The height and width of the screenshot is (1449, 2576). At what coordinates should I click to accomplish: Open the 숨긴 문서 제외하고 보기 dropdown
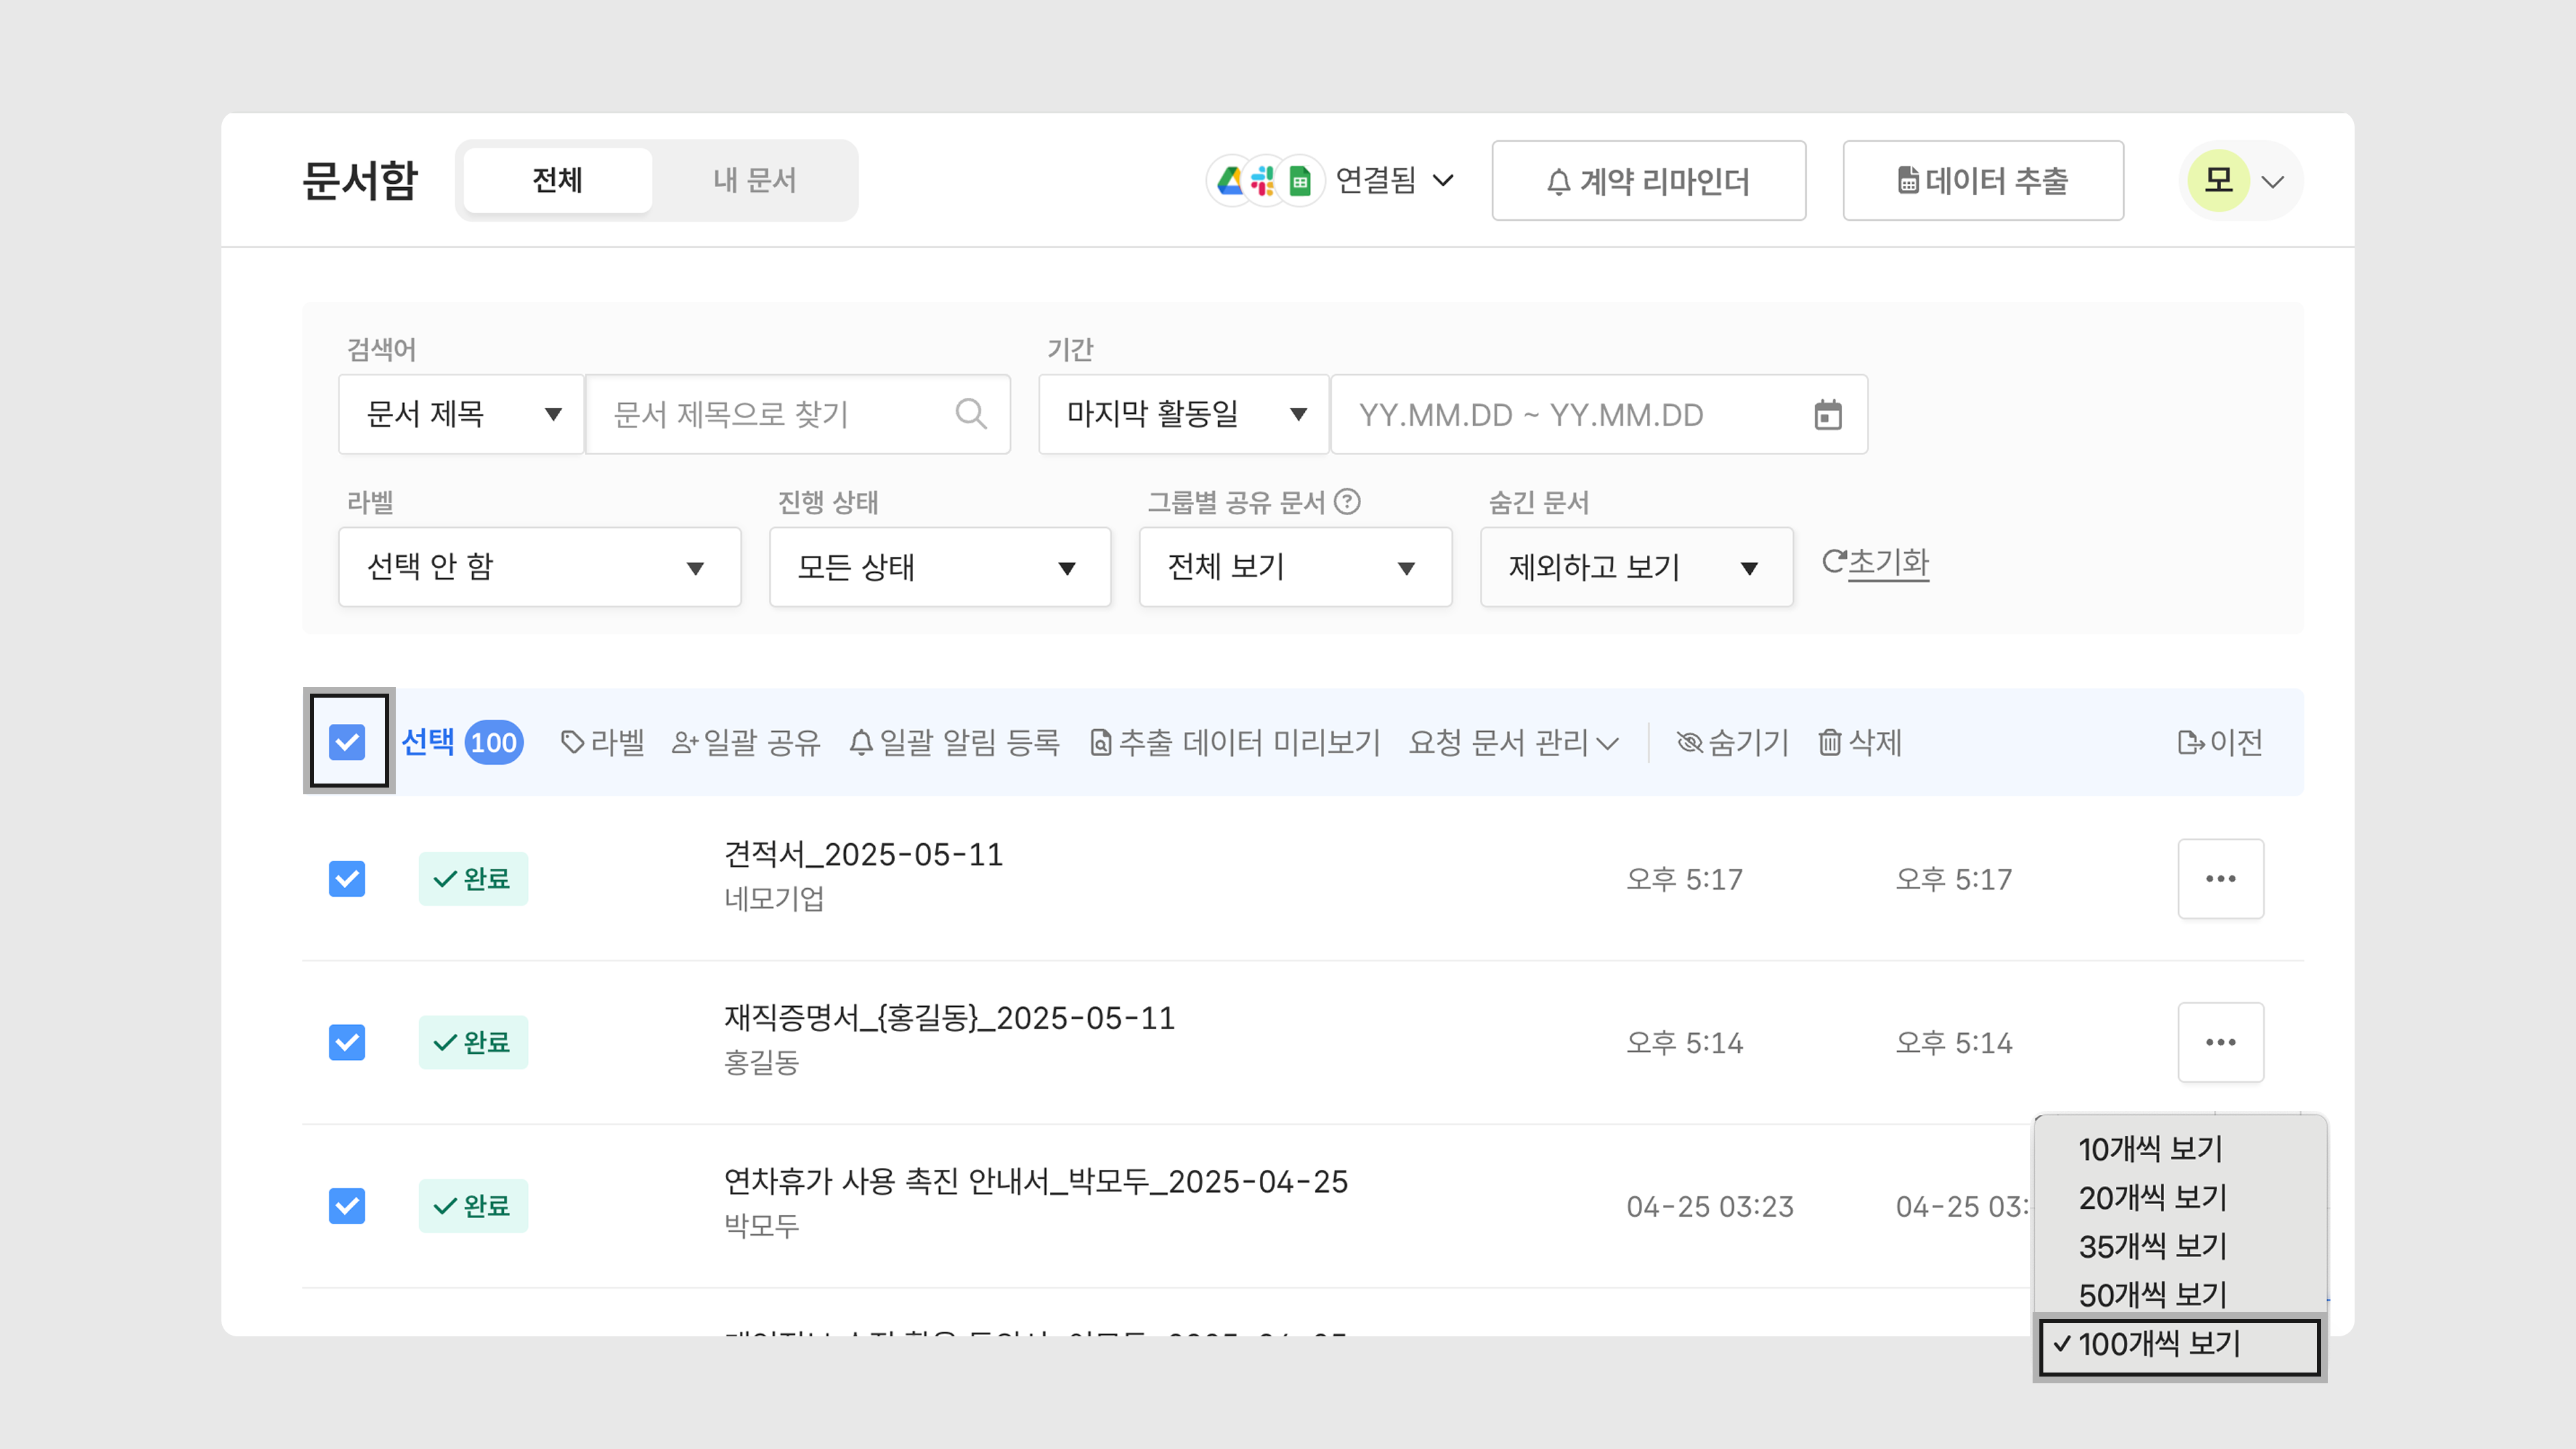pyautogui.click(x=1635, y=567)
